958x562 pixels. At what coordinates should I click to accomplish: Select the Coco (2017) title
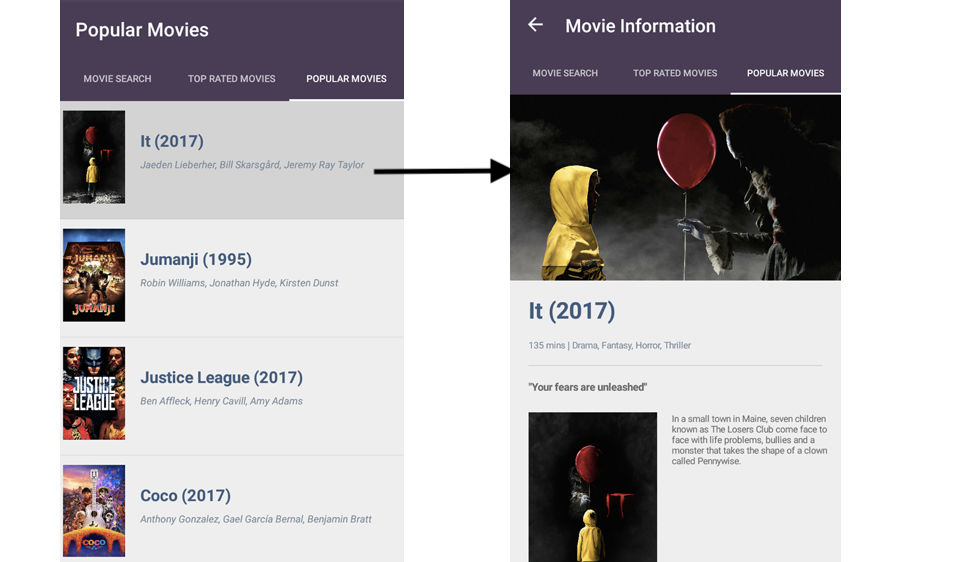186,495
